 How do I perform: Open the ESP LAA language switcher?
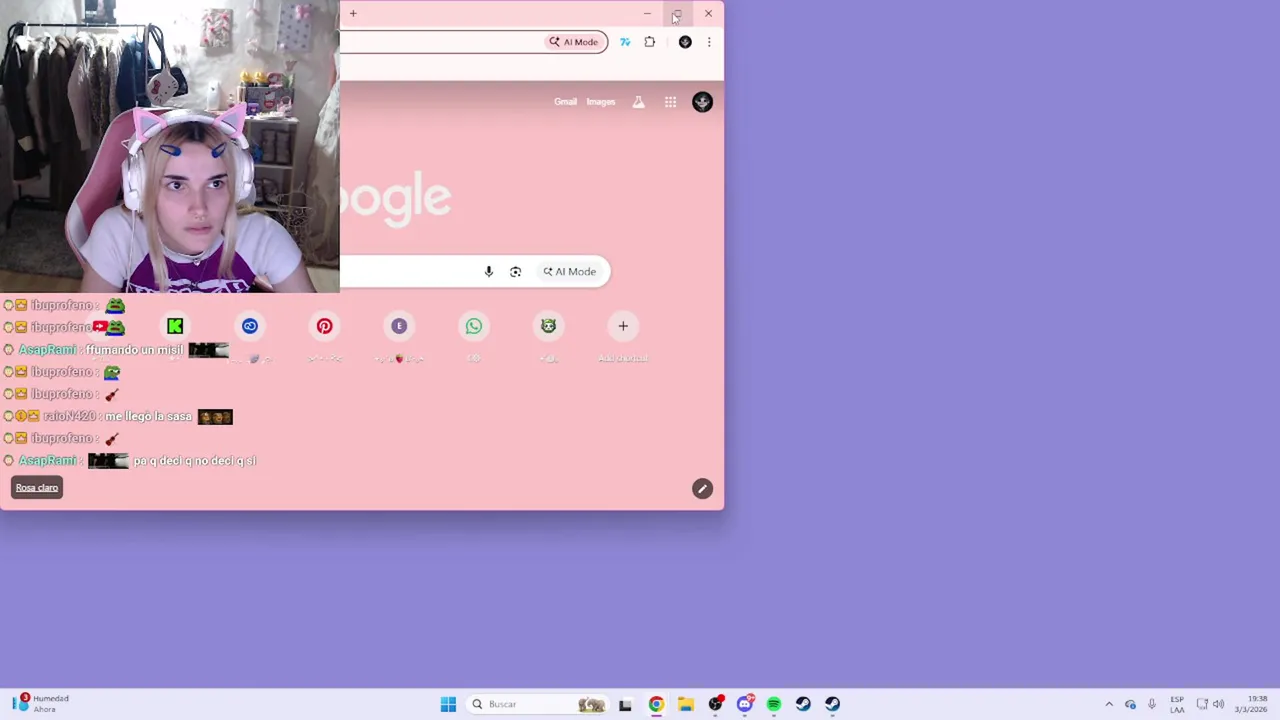coord(1177,704)
